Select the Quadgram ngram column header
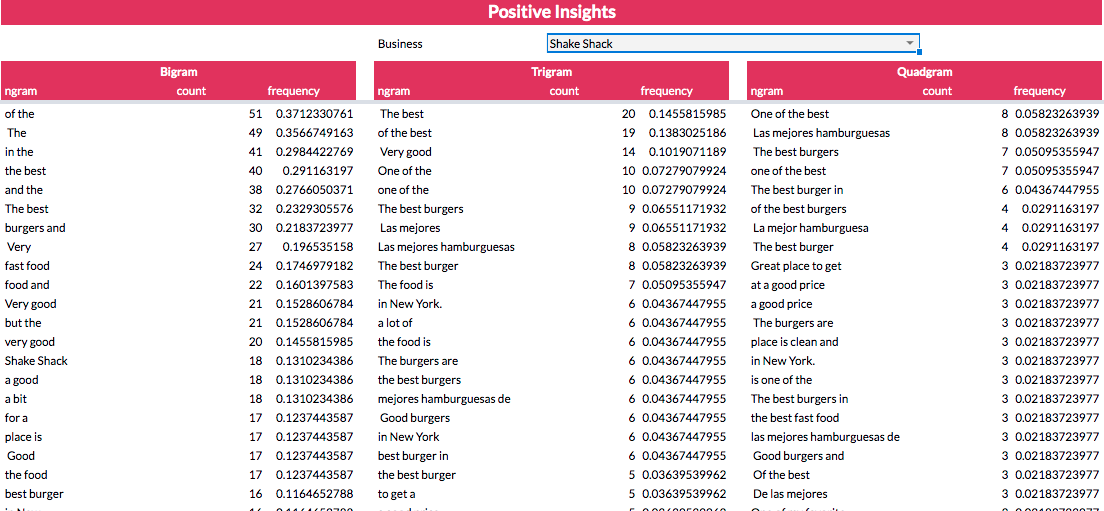The width and height of the screenshot is (1104, 511). [x=767, y=91]
